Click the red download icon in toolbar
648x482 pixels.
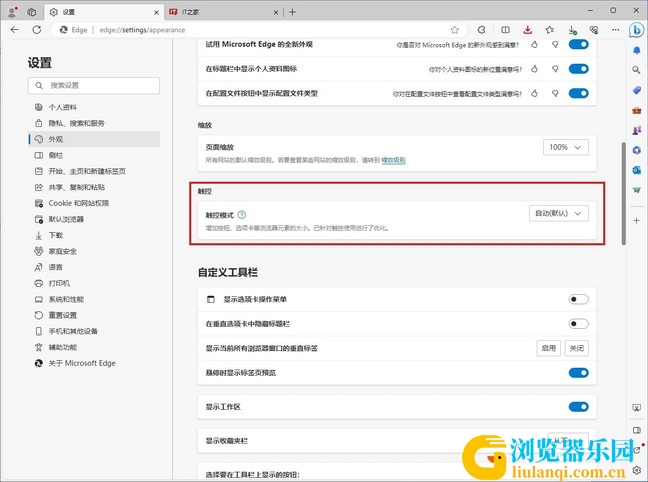527,30
